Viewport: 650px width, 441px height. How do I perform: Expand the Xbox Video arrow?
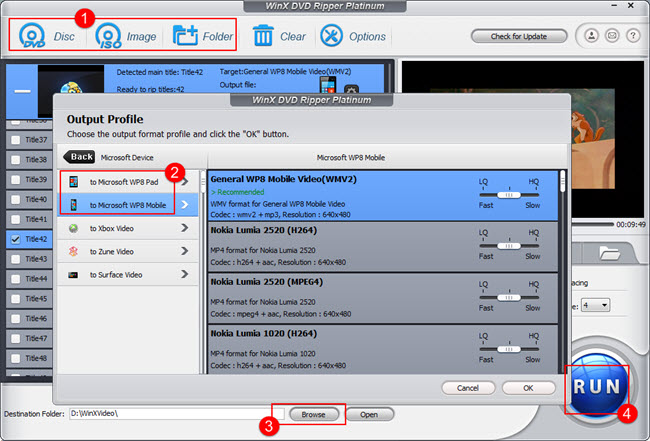[x=185, y=228]
